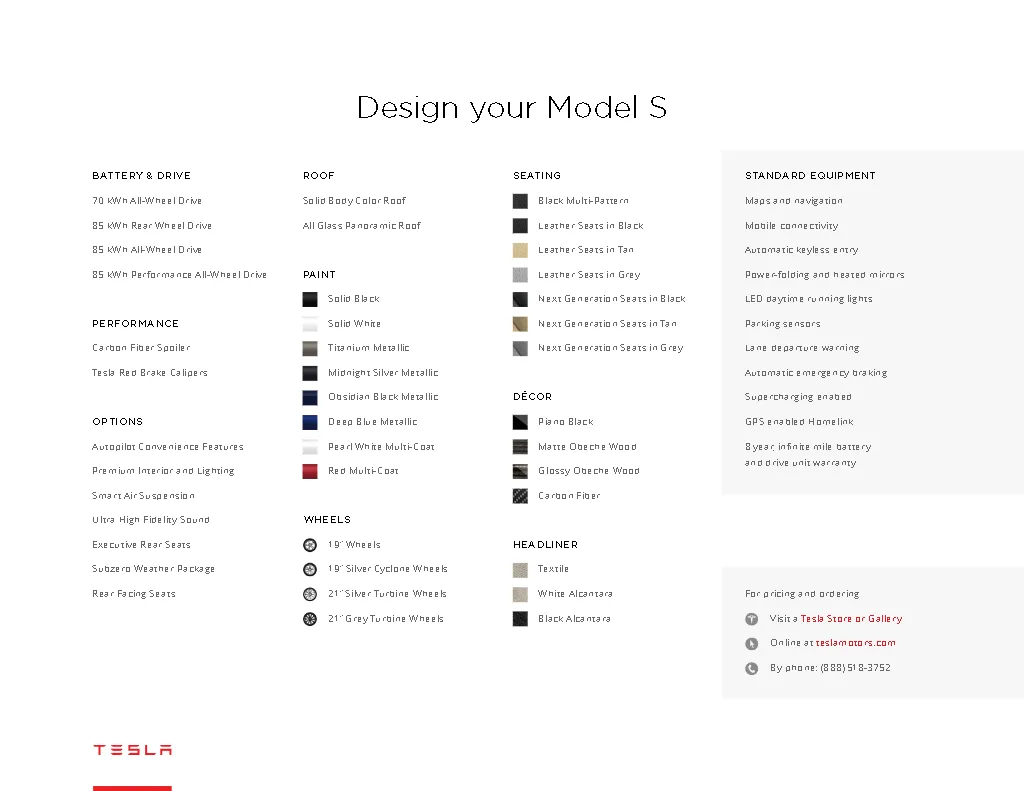The image size is (1024, 791).
Task: Choose the White Alcantara headliner swatch
Action: (x=520, y=594)
